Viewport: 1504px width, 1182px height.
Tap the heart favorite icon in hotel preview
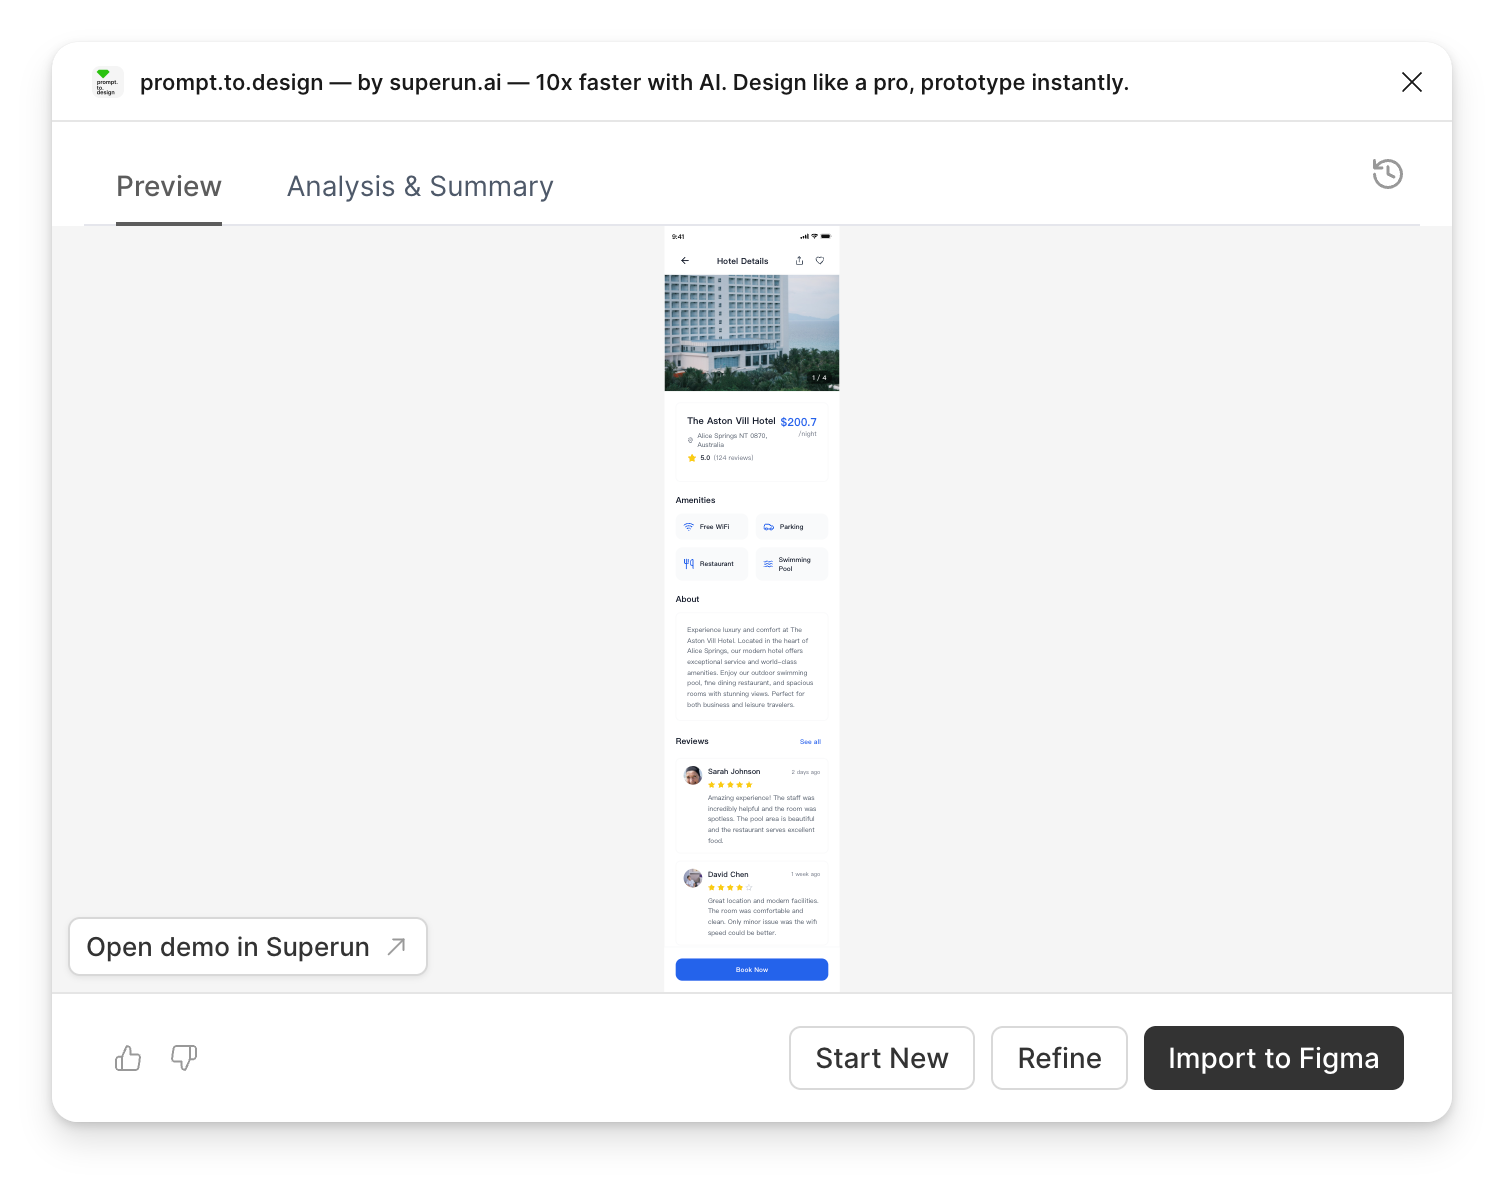click(x=820, y=261)
